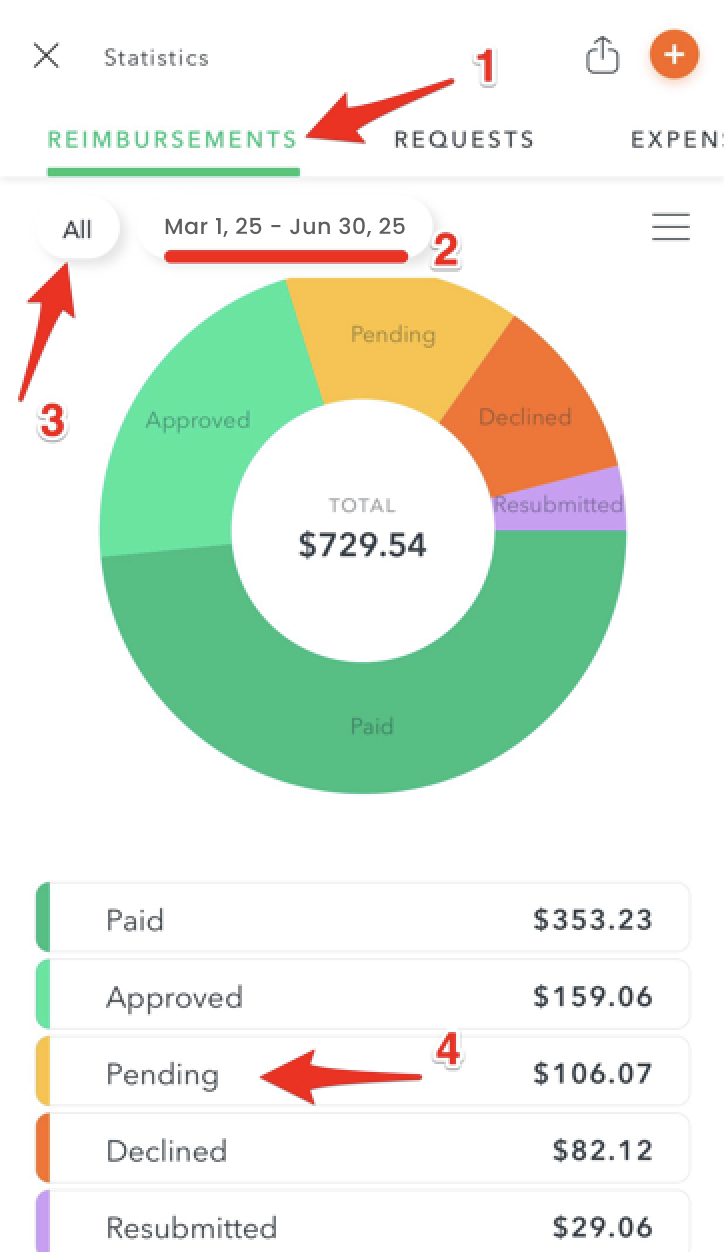This screenshot has width=724, height=1252.
Task: Open the Mar 1 – Jun 30 date range picker
Action: coord(285,227)
